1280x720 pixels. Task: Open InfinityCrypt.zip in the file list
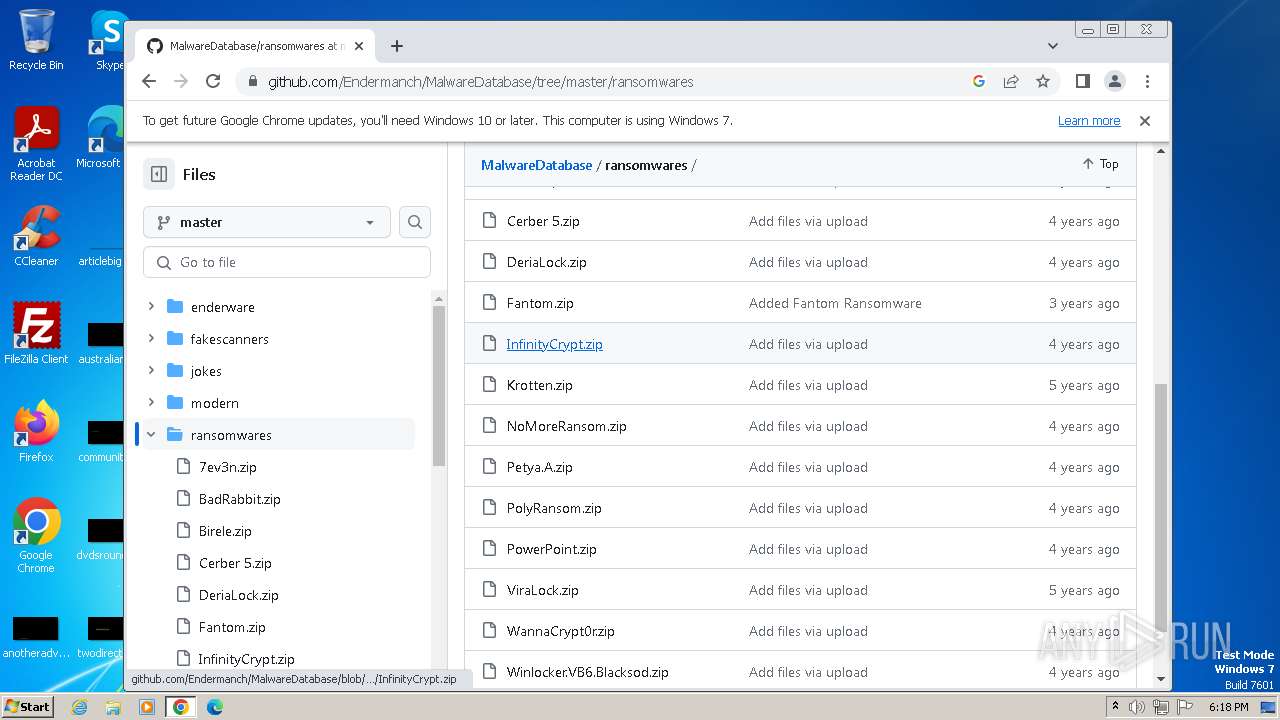[554, 344]
